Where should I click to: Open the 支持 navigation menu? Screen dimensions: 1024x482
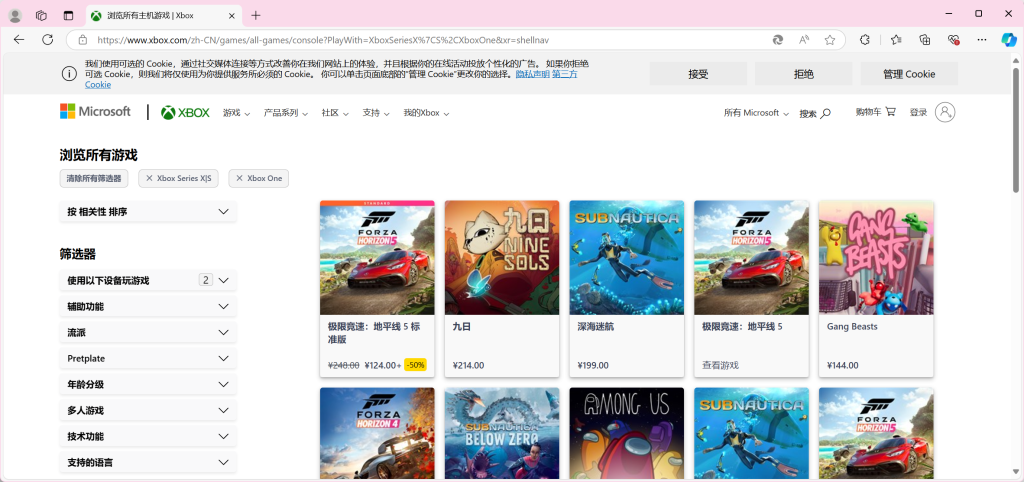pos(376,113)
